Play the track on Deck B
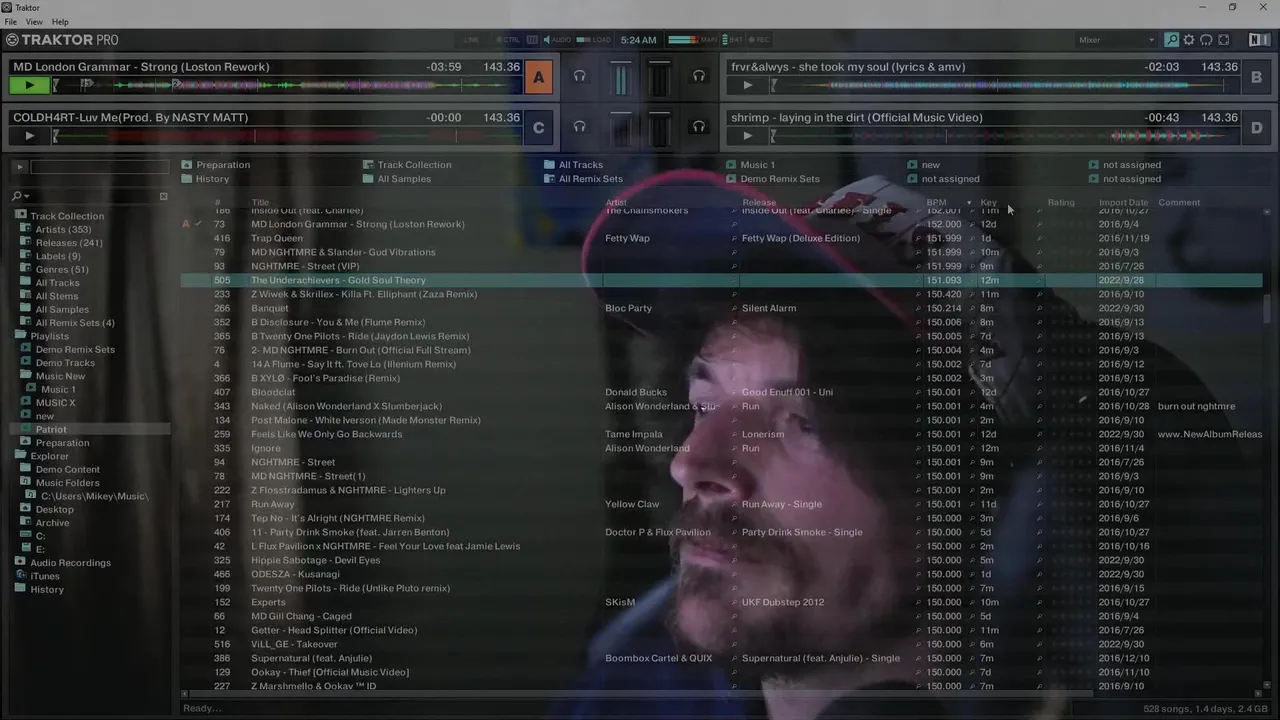Image resolution: width=1280 pixels, height=720 pixels. (x=747, y=85)
